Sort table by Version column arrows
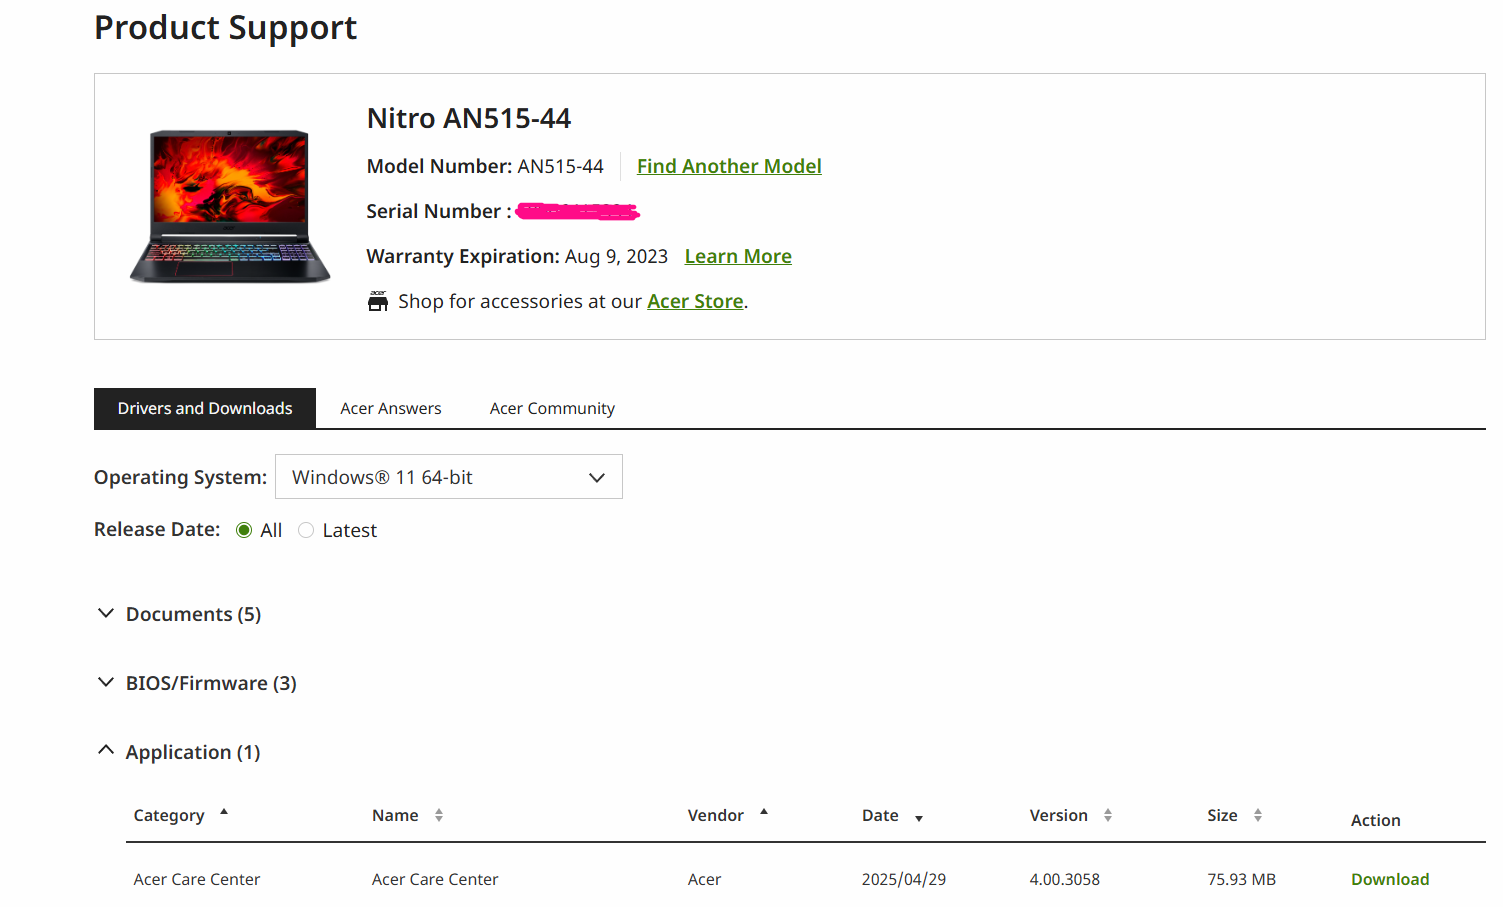Viewport: 1503px width, 907px height. point(1108,815)
